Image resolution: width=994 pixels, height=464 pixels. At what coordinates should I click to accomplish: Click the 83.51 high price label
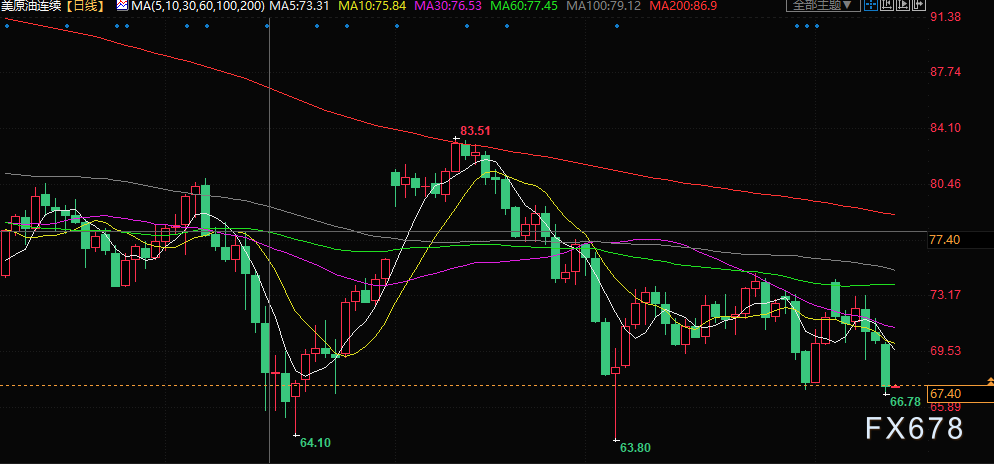pos(475,131)
